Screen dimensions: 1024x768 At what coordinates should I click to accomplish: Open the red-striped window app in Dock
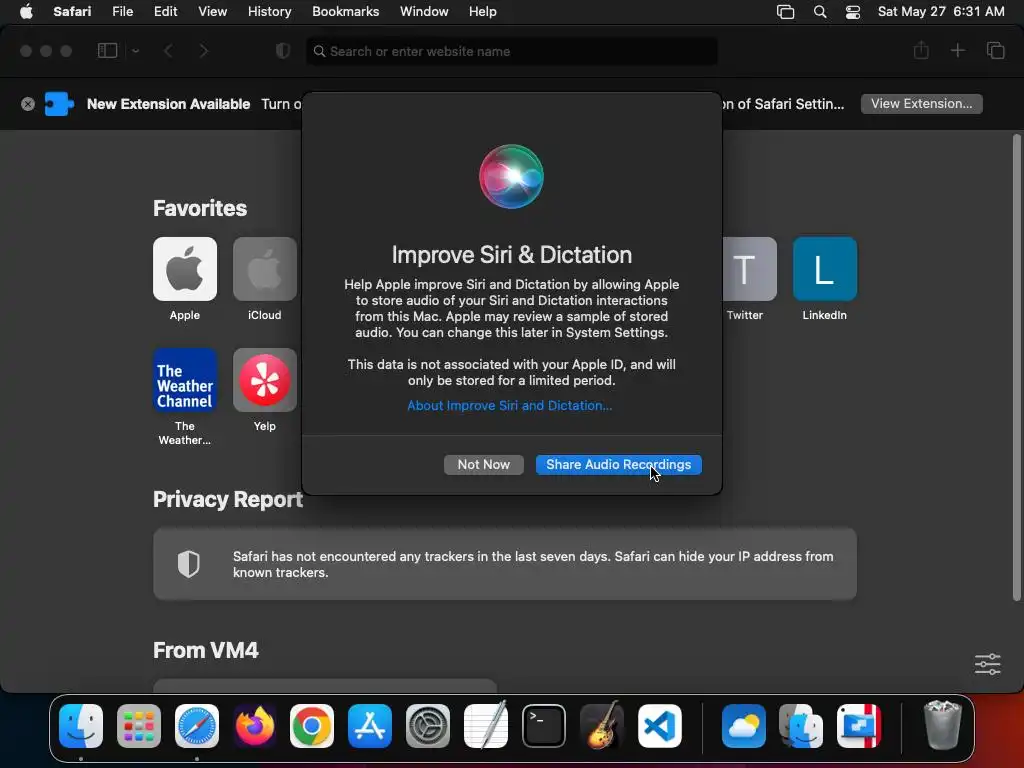tap(859, 726)
